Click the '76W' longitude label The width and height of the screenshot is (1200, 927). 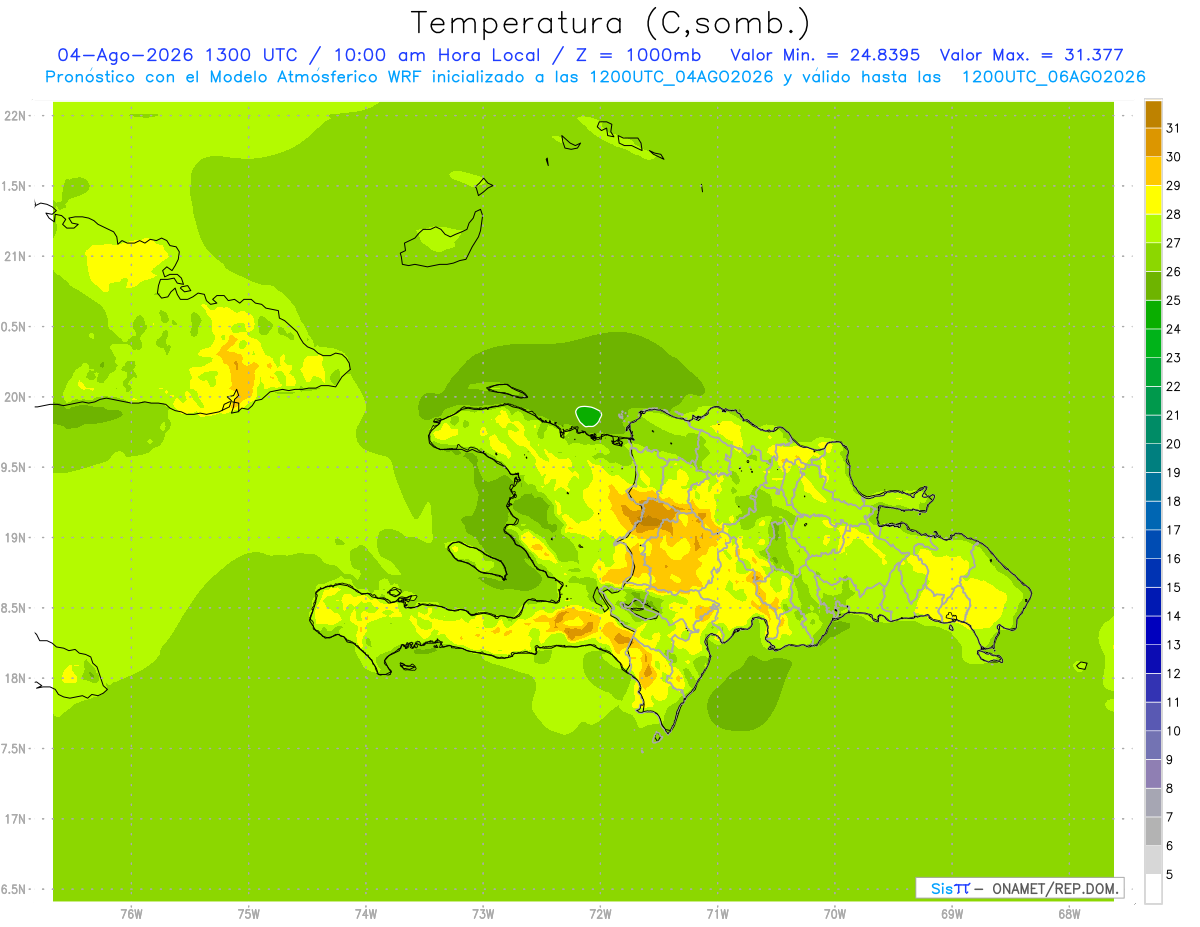(131, 914)
